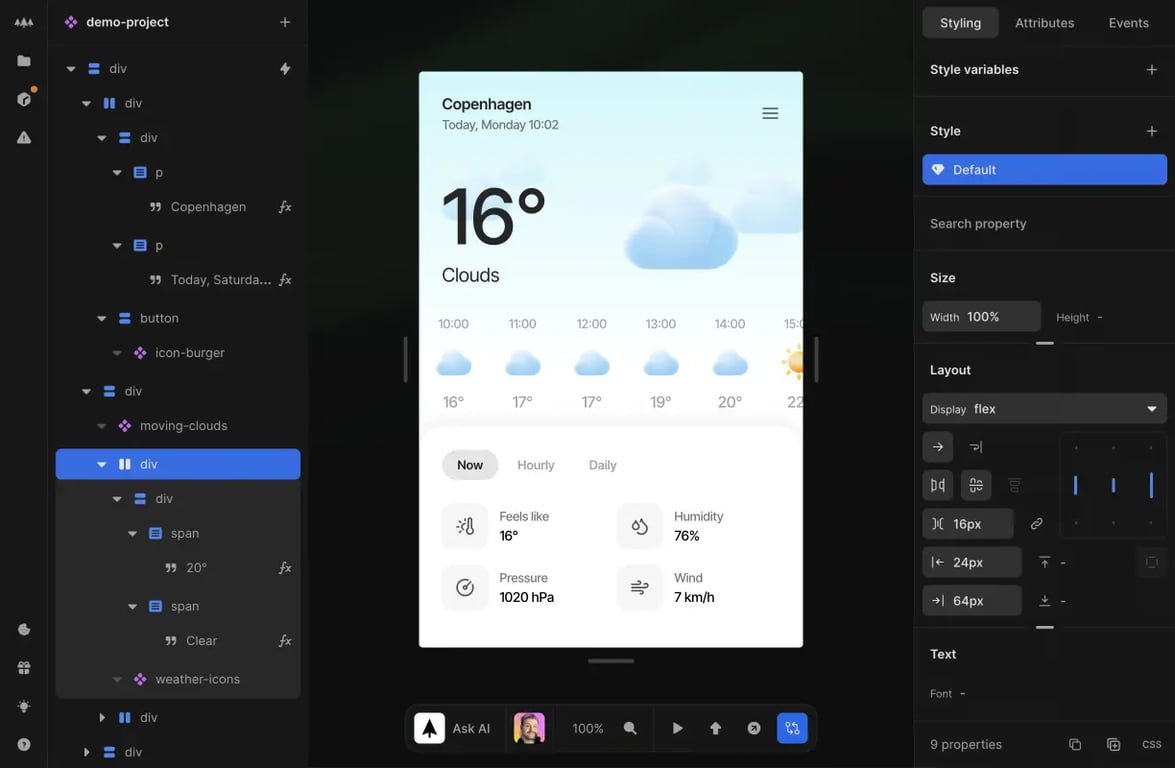Collapse the root div tree node
1175x768 pixels.
point(70,69)
